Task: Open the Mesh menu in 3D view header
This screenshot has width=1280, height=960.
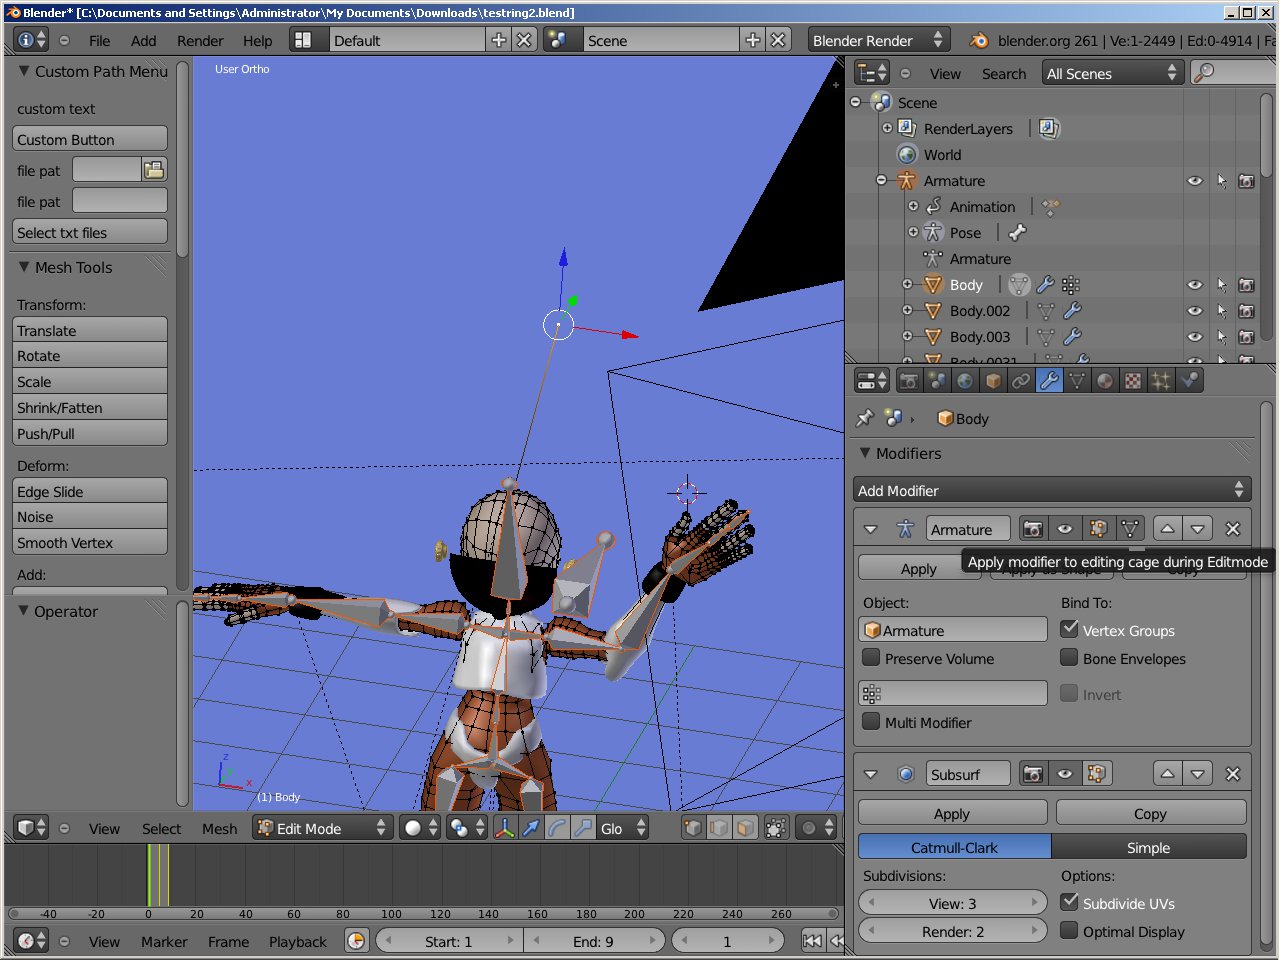Action: 219,828
